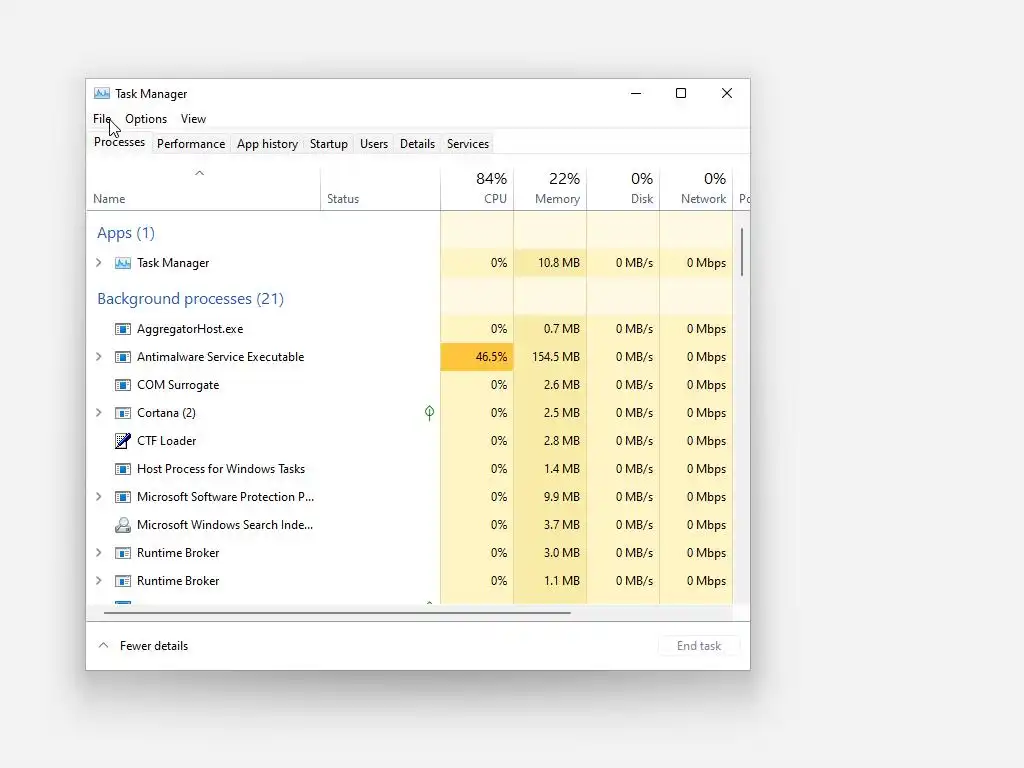Sort by the CPU column header
The height and width of the screenshot is (768, 1024).
[x=477, y=189]
